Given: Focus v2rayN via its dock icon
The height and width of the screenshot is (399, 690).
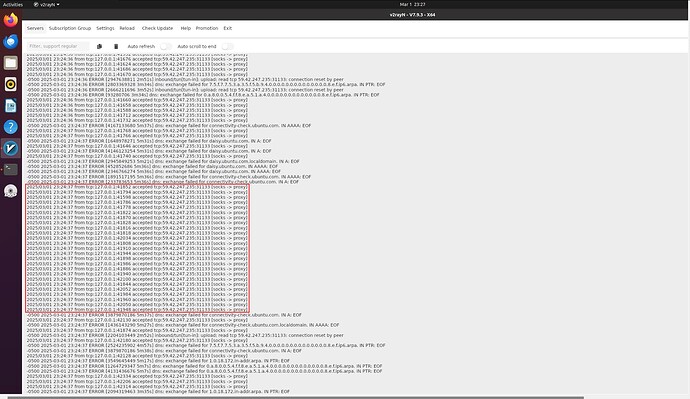Looking at the screenshot, I should point(11,148).
